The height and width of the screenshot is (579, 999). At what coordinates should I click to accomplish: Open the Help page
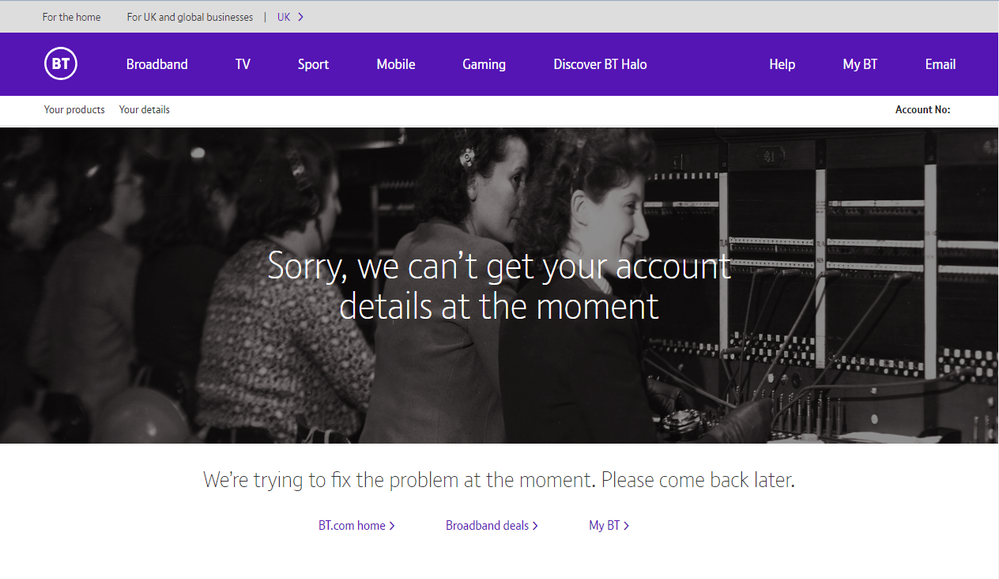tap(782, 64)
